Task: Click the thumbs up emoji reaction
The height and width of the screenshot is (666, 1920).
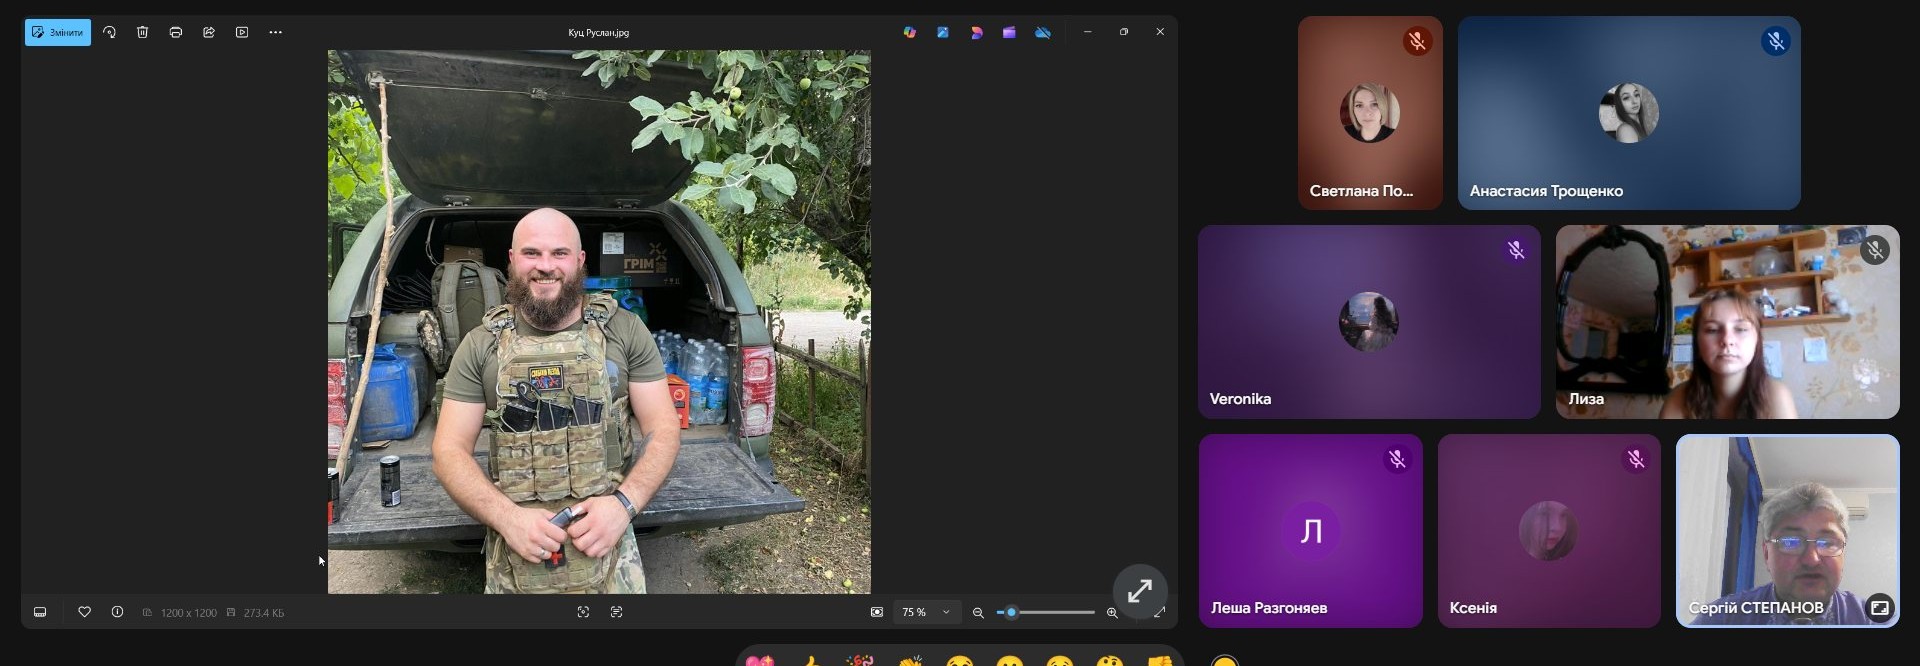Action: (x=810, y=662)
